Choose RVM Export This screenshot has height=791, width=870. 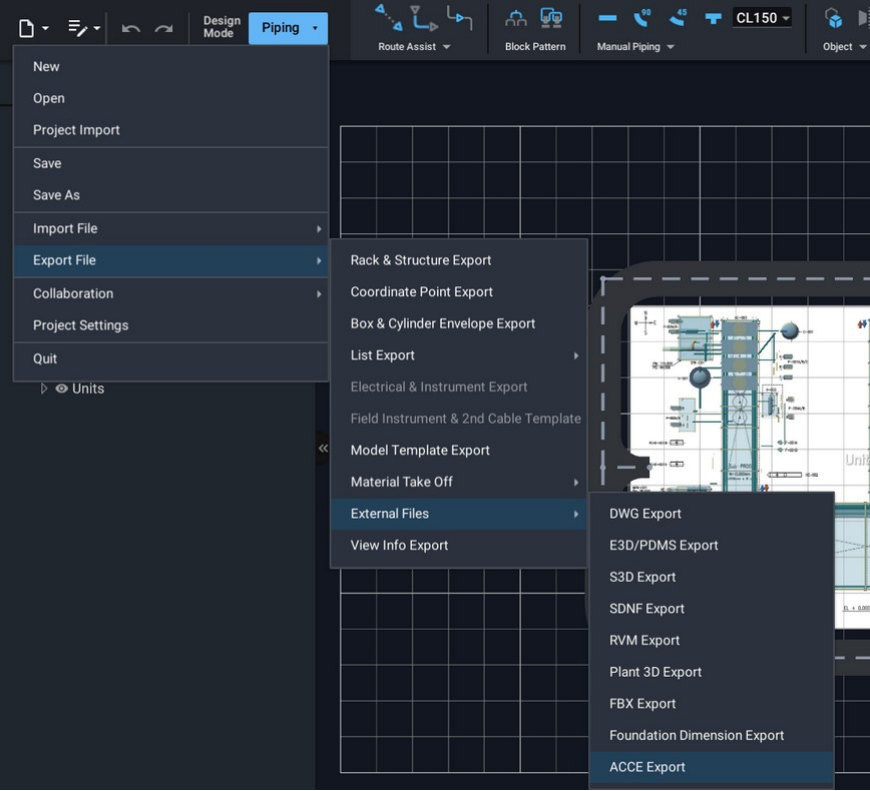[x=712, y=640]
